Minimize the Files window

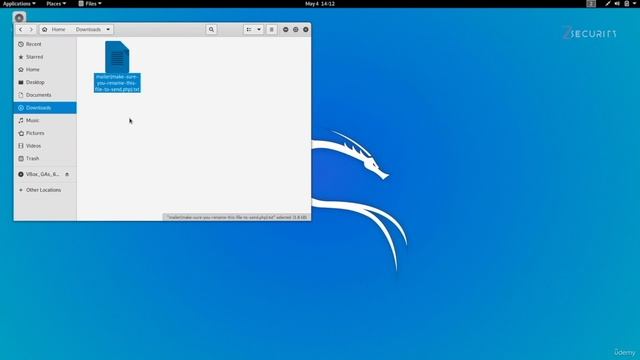point(286,29)
